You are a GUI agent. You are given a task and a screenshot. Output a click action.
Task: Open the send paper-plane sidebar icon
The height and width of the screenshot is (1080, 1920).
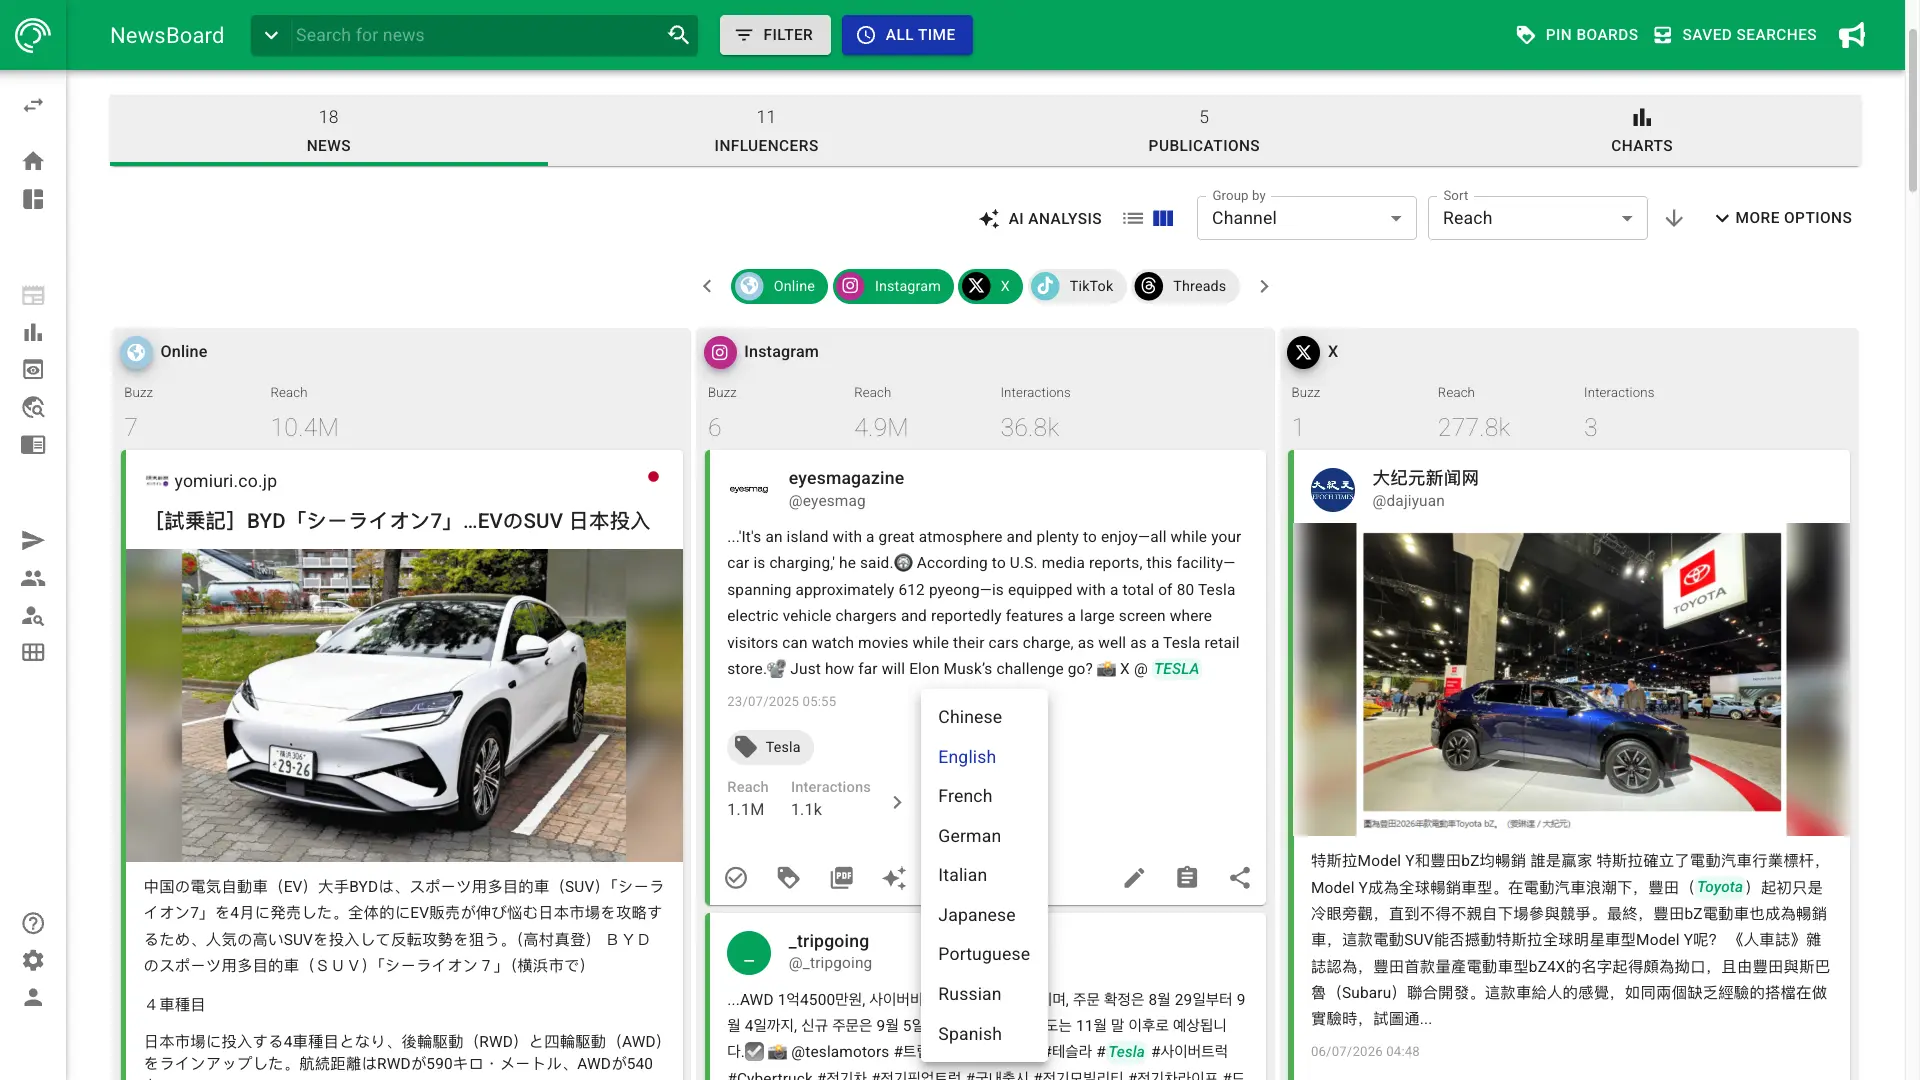(x=33, y=541)
